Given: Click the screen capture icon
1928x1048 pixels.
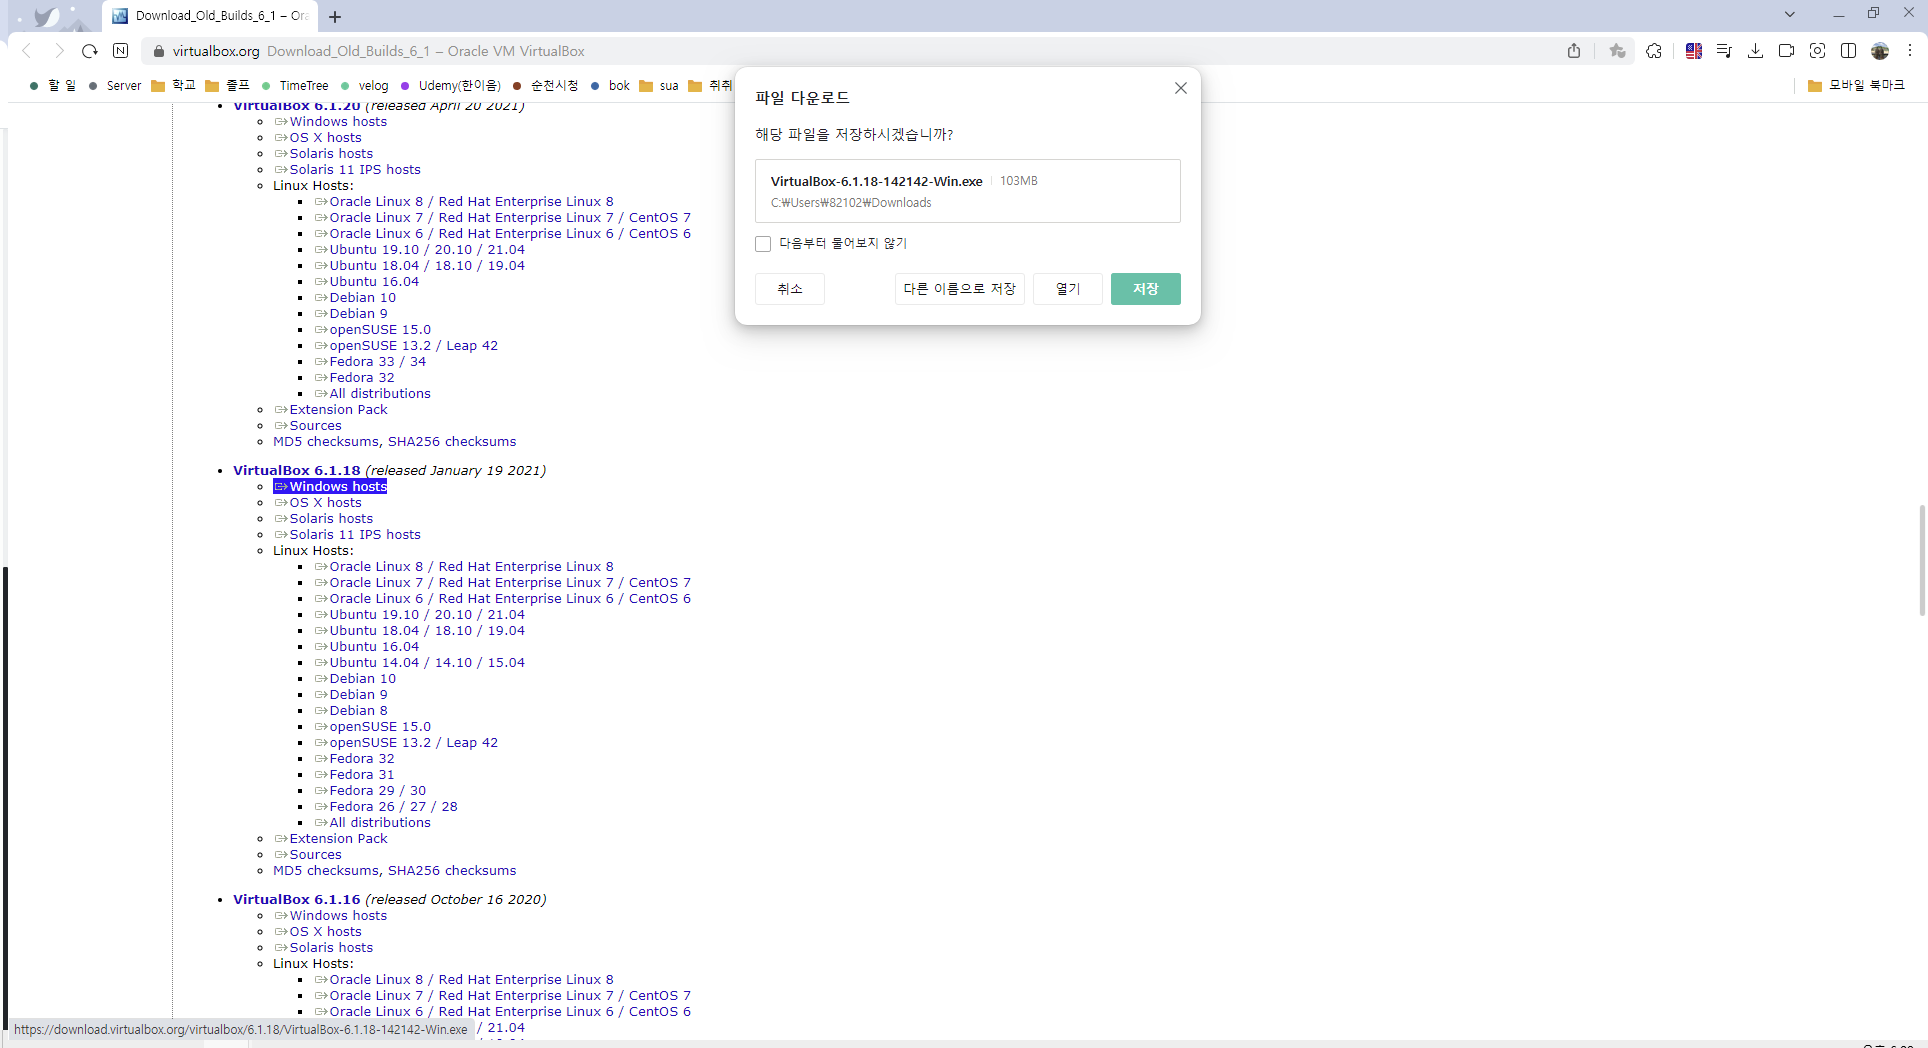Looking at the screenshot, I should 1818,51.
